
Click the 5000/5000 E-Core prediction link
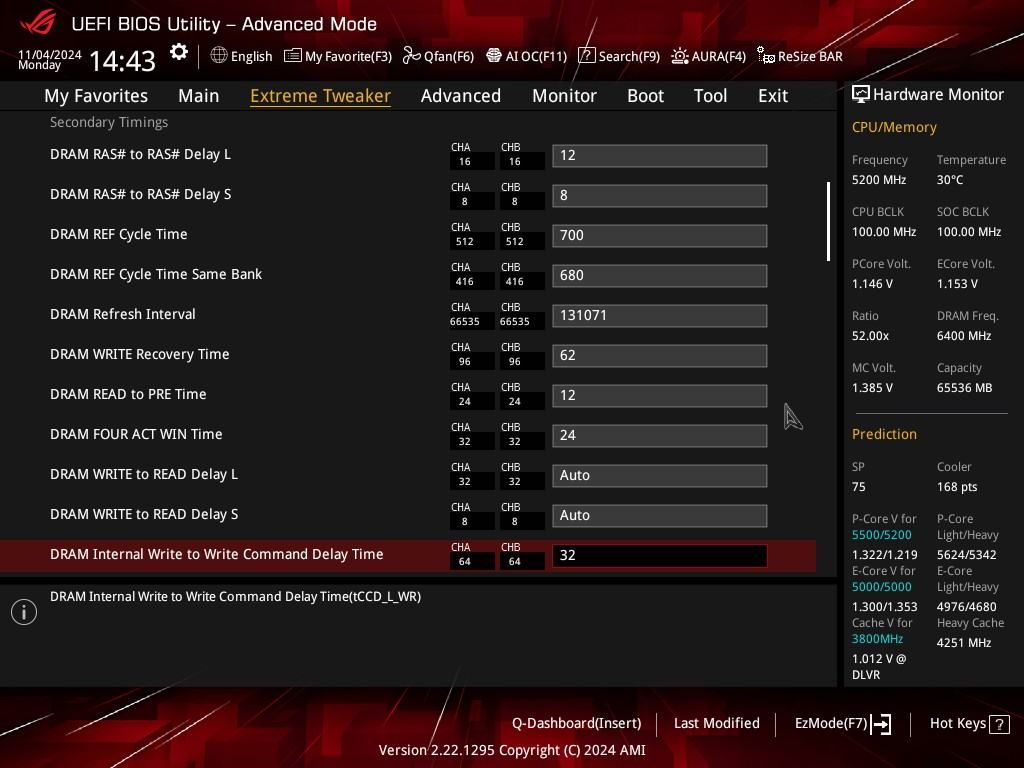point(882,587)
